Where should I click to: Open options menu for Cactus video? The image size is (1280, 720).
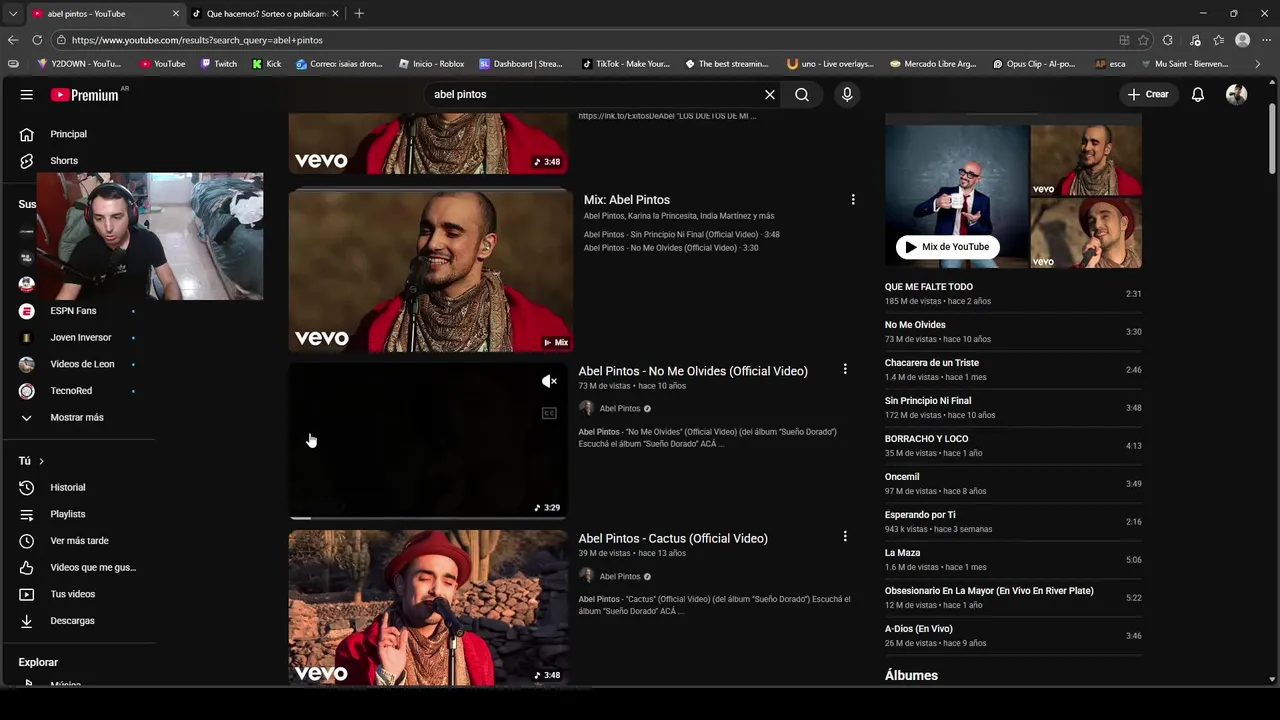click(845, 537)
